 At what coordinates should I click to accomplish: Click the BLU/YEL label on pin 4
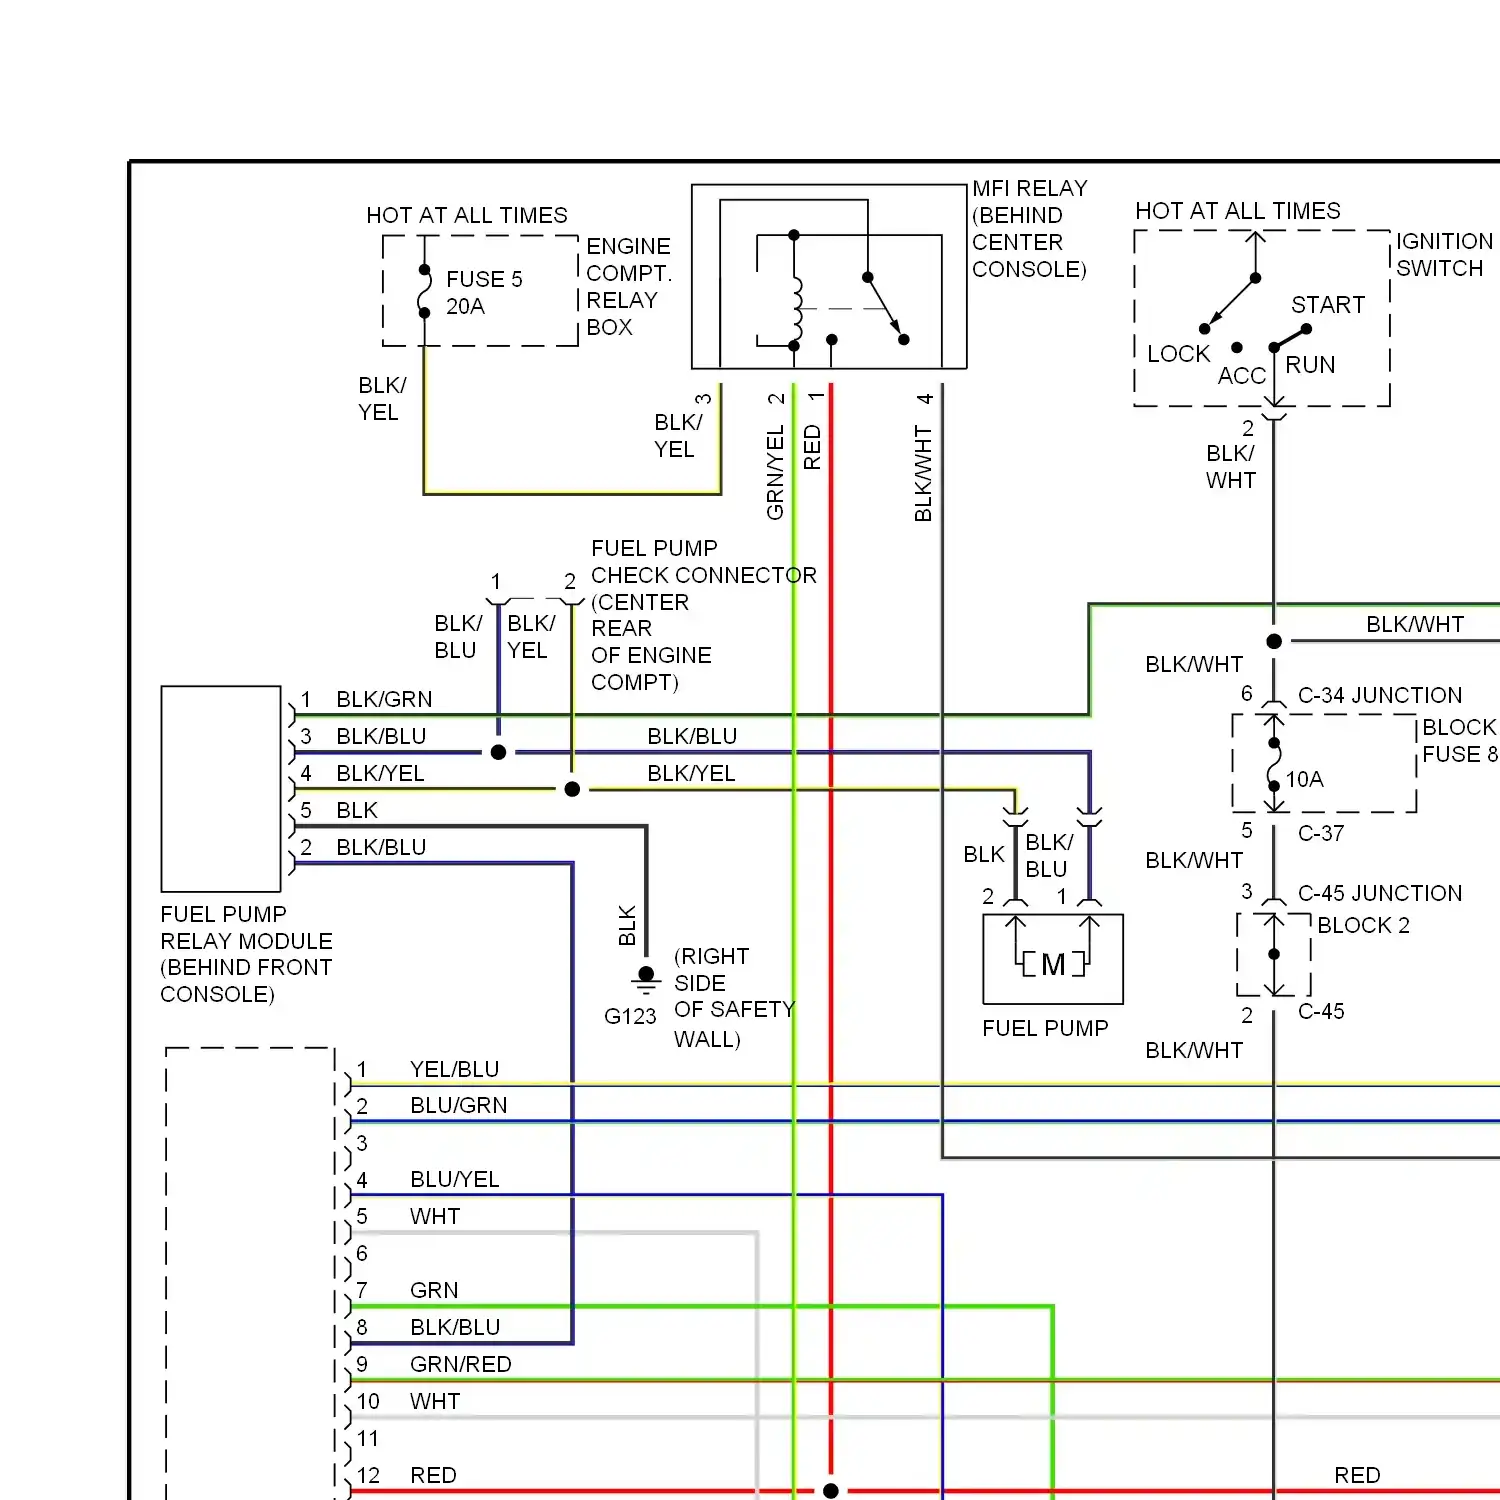click(454, 1179)
